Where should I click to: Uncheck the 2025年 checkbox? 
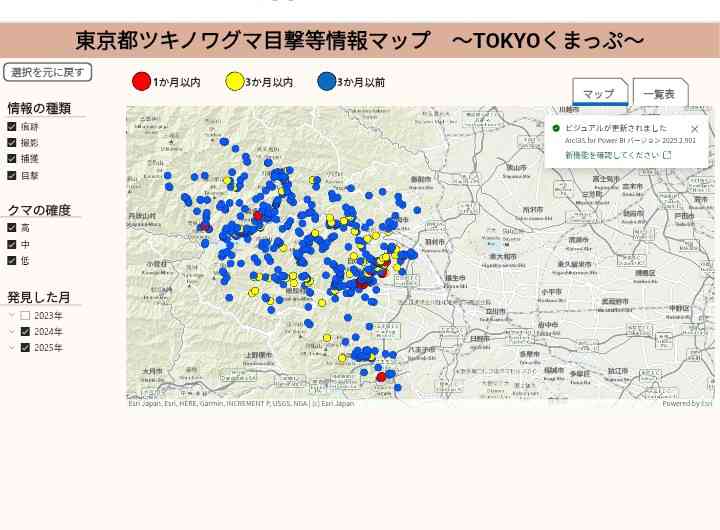[x=25, y=348]
